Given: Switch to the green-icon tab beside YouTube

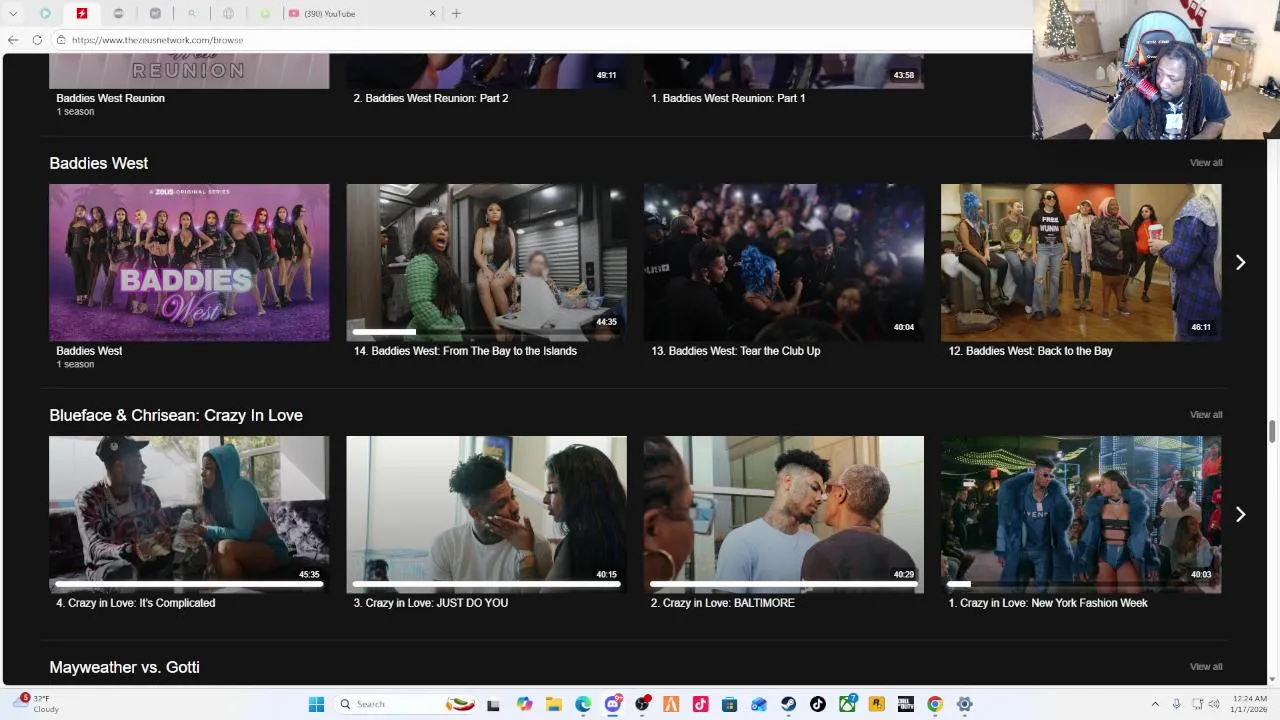Looking at the screenshot, I should pyautogui.click(x=265, y=13).
